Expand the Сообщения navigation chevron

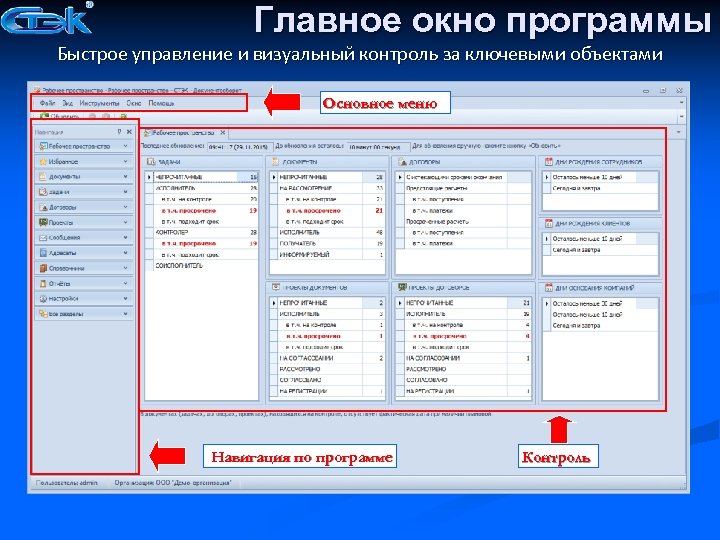125,237
